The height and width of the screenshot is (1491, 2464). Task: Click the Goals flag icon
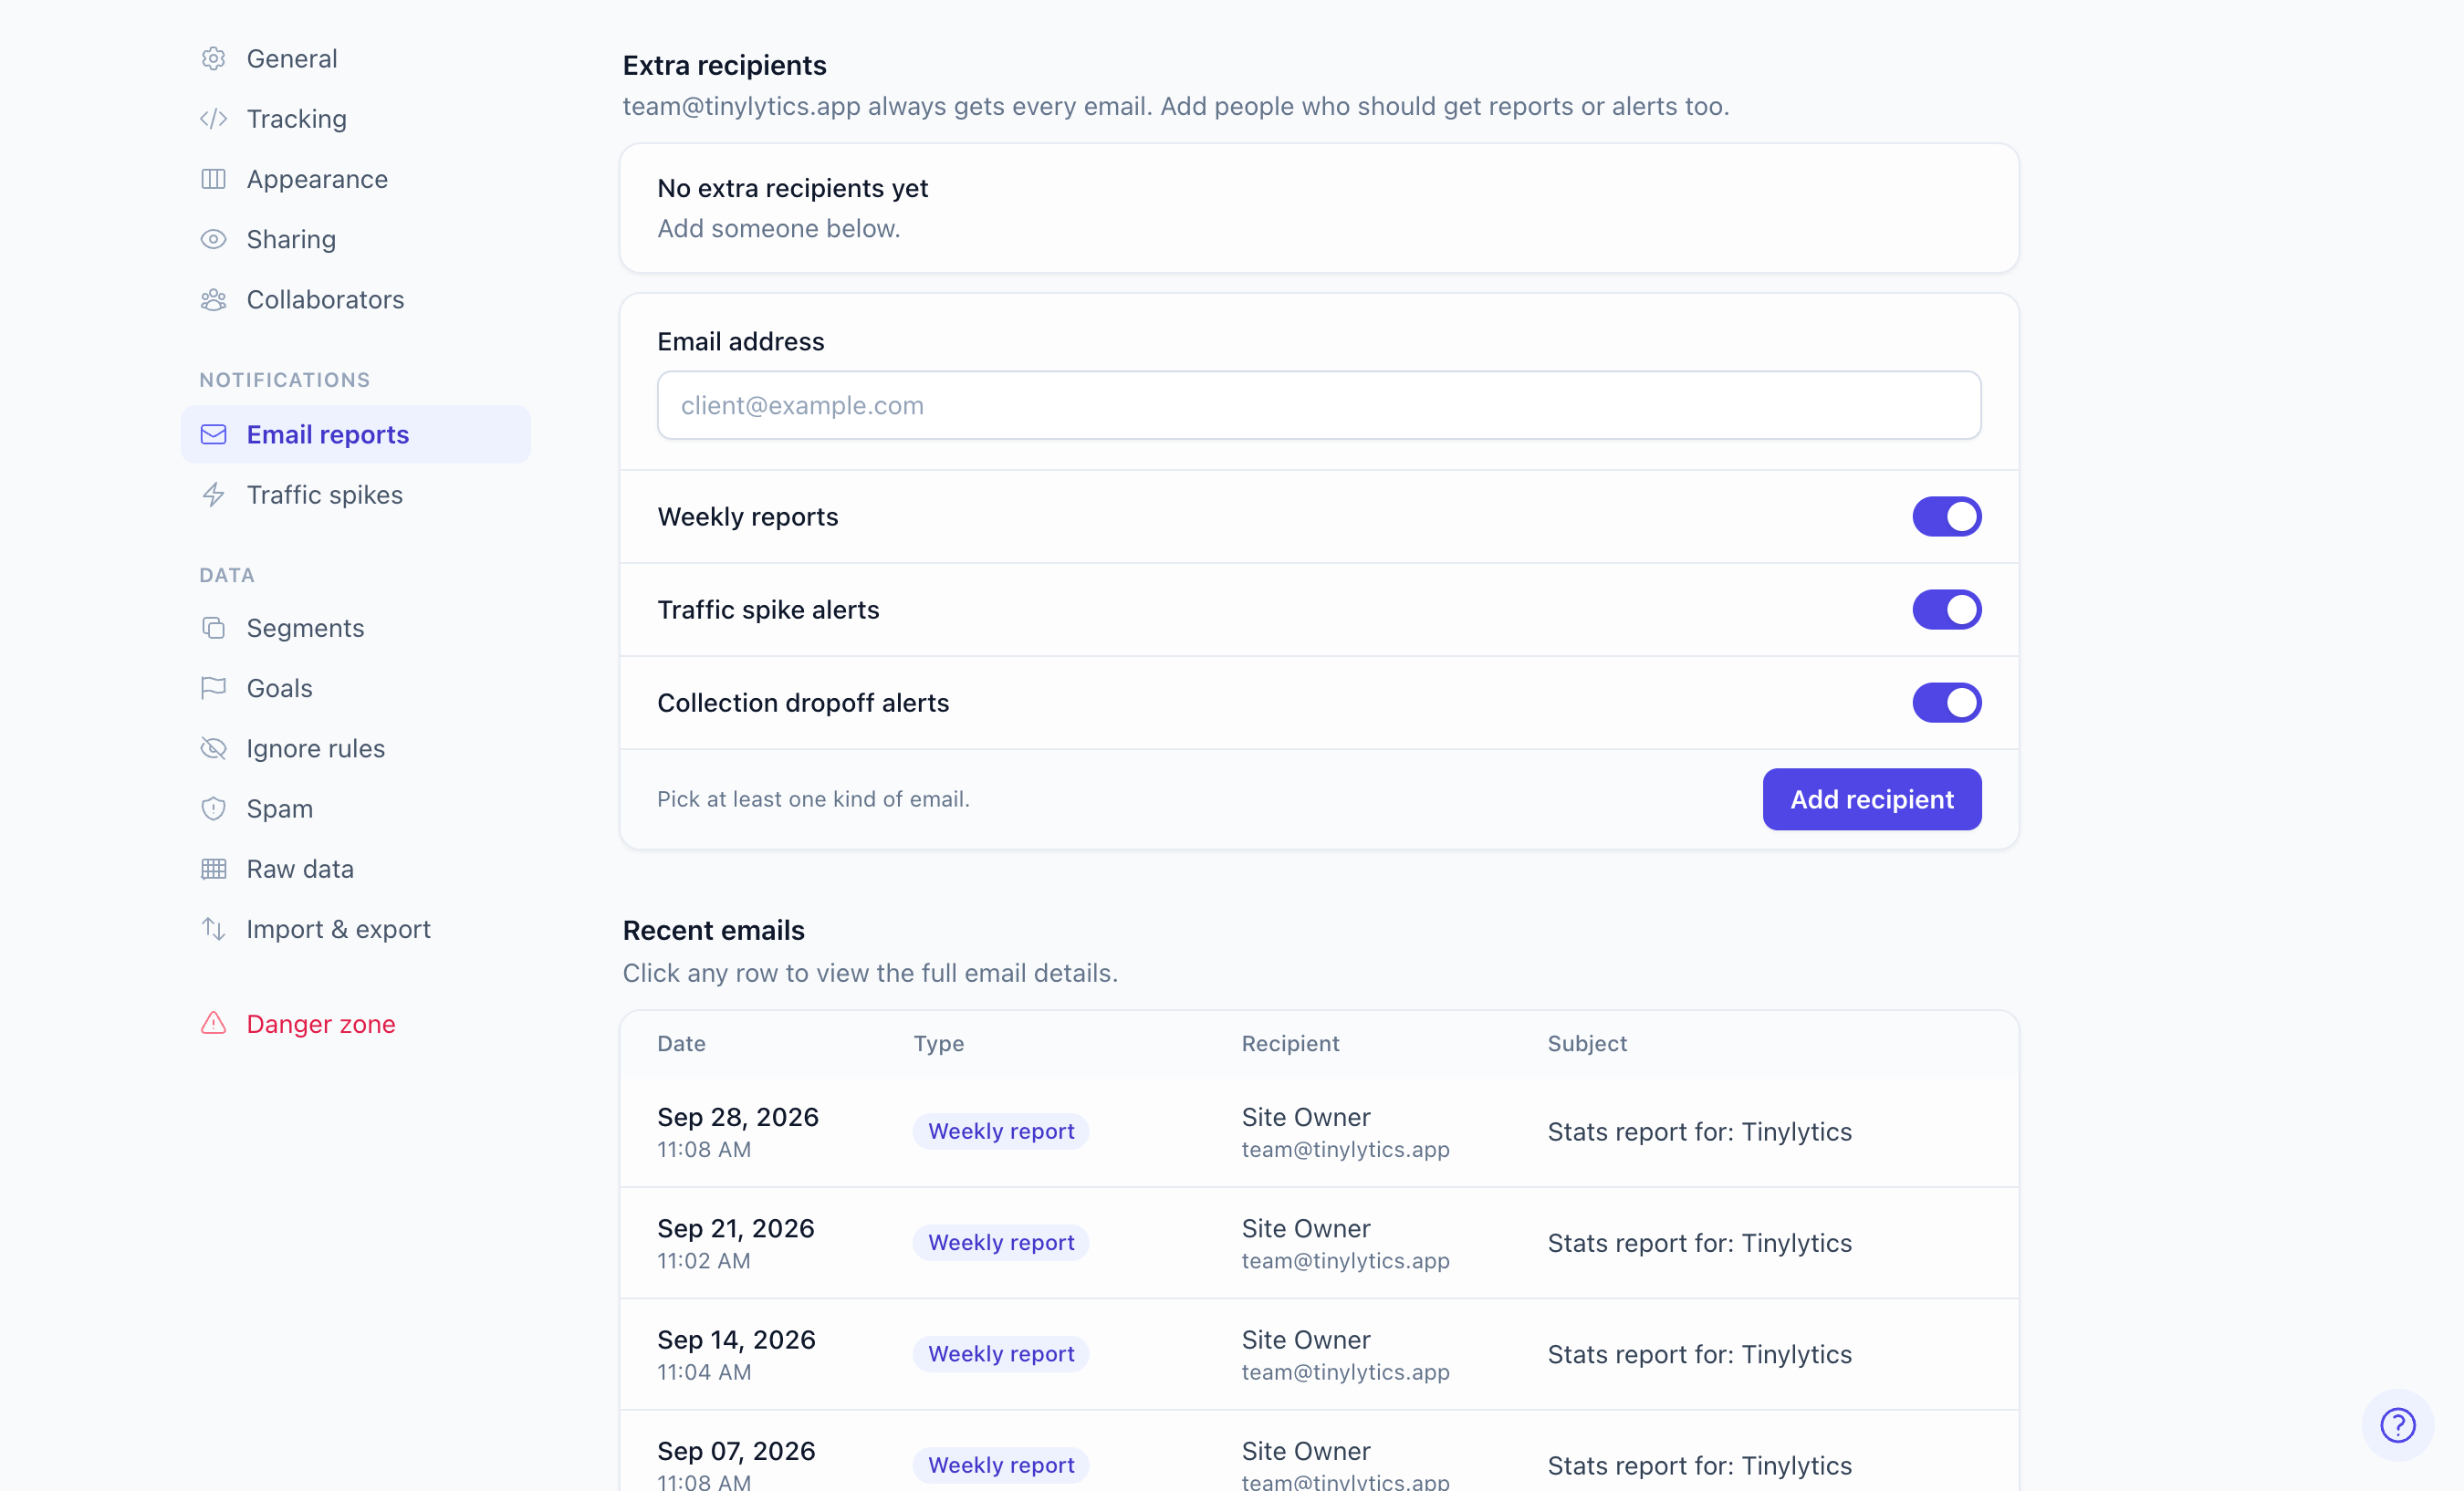(x=213, y=688)
